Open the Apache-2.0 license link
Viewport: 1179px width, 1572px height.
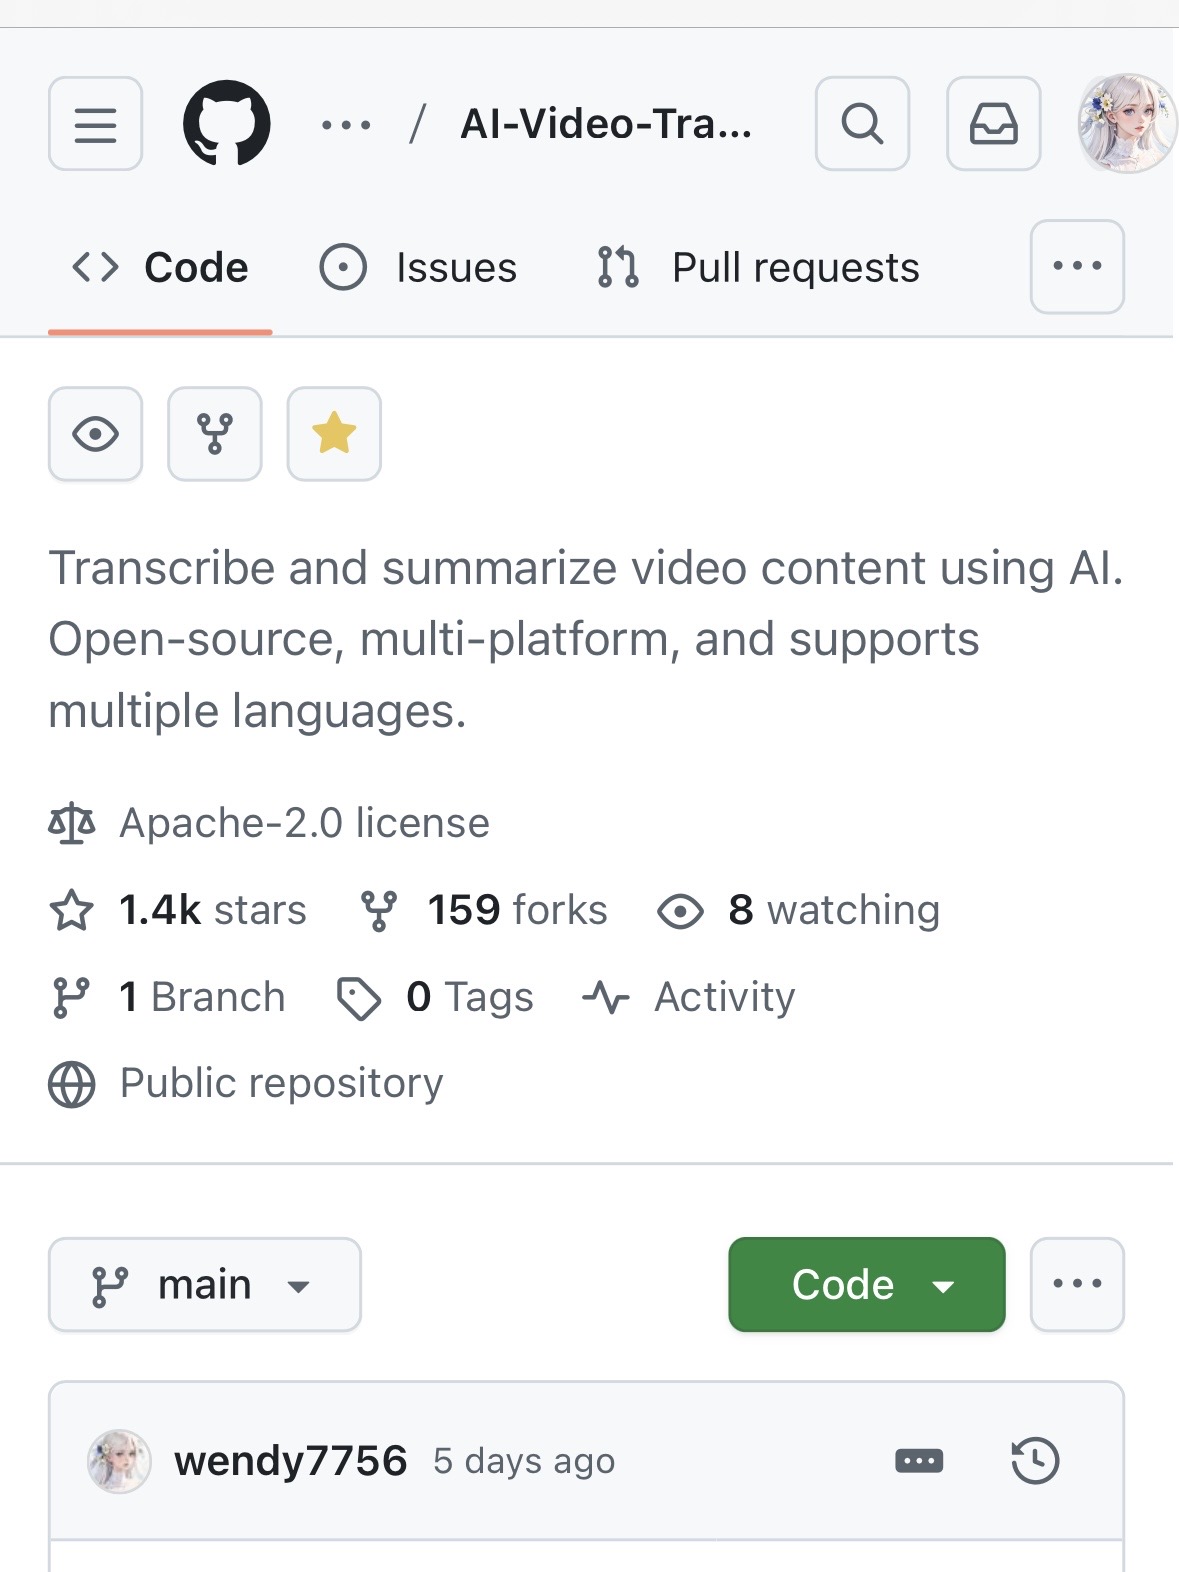304,823
